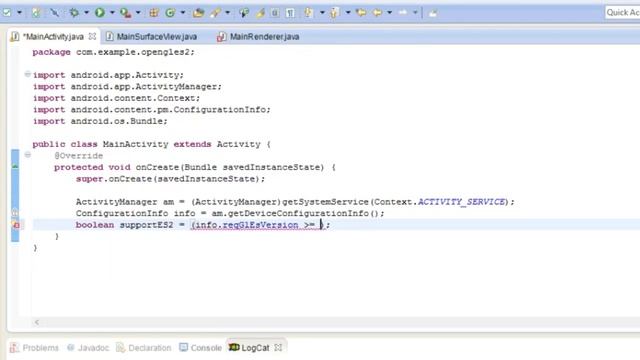Image resolution: width=640 pixels, height=360 pixels.
Task: Click the 'import android.os.Bundle;' line
Action: coord(100,121)
